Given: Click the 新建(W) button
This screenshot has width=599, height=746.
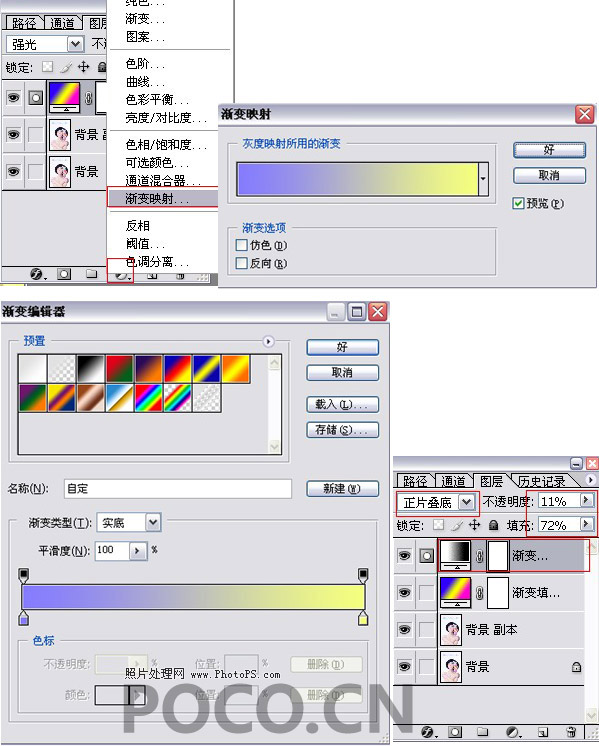Looking at the screenshot, I should [x=343, y=489].
